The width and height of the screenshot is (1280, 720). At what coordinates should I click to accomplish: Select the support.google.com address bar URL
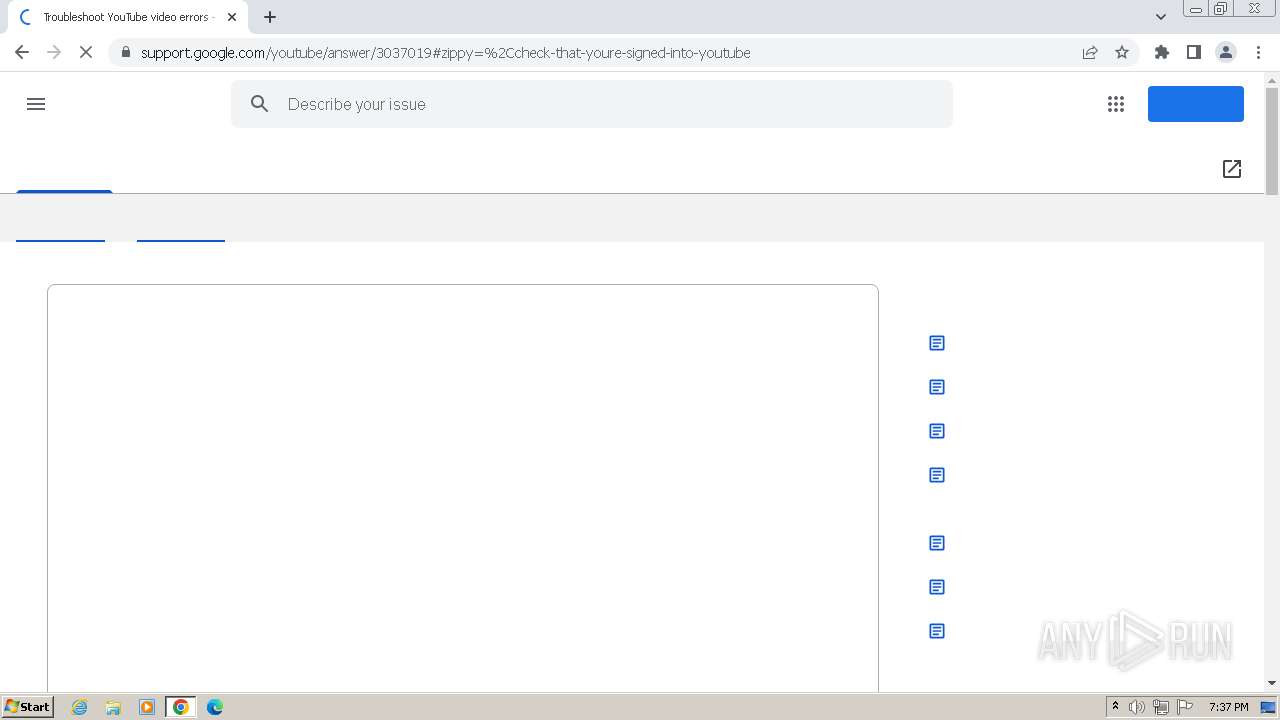(445, 52)
